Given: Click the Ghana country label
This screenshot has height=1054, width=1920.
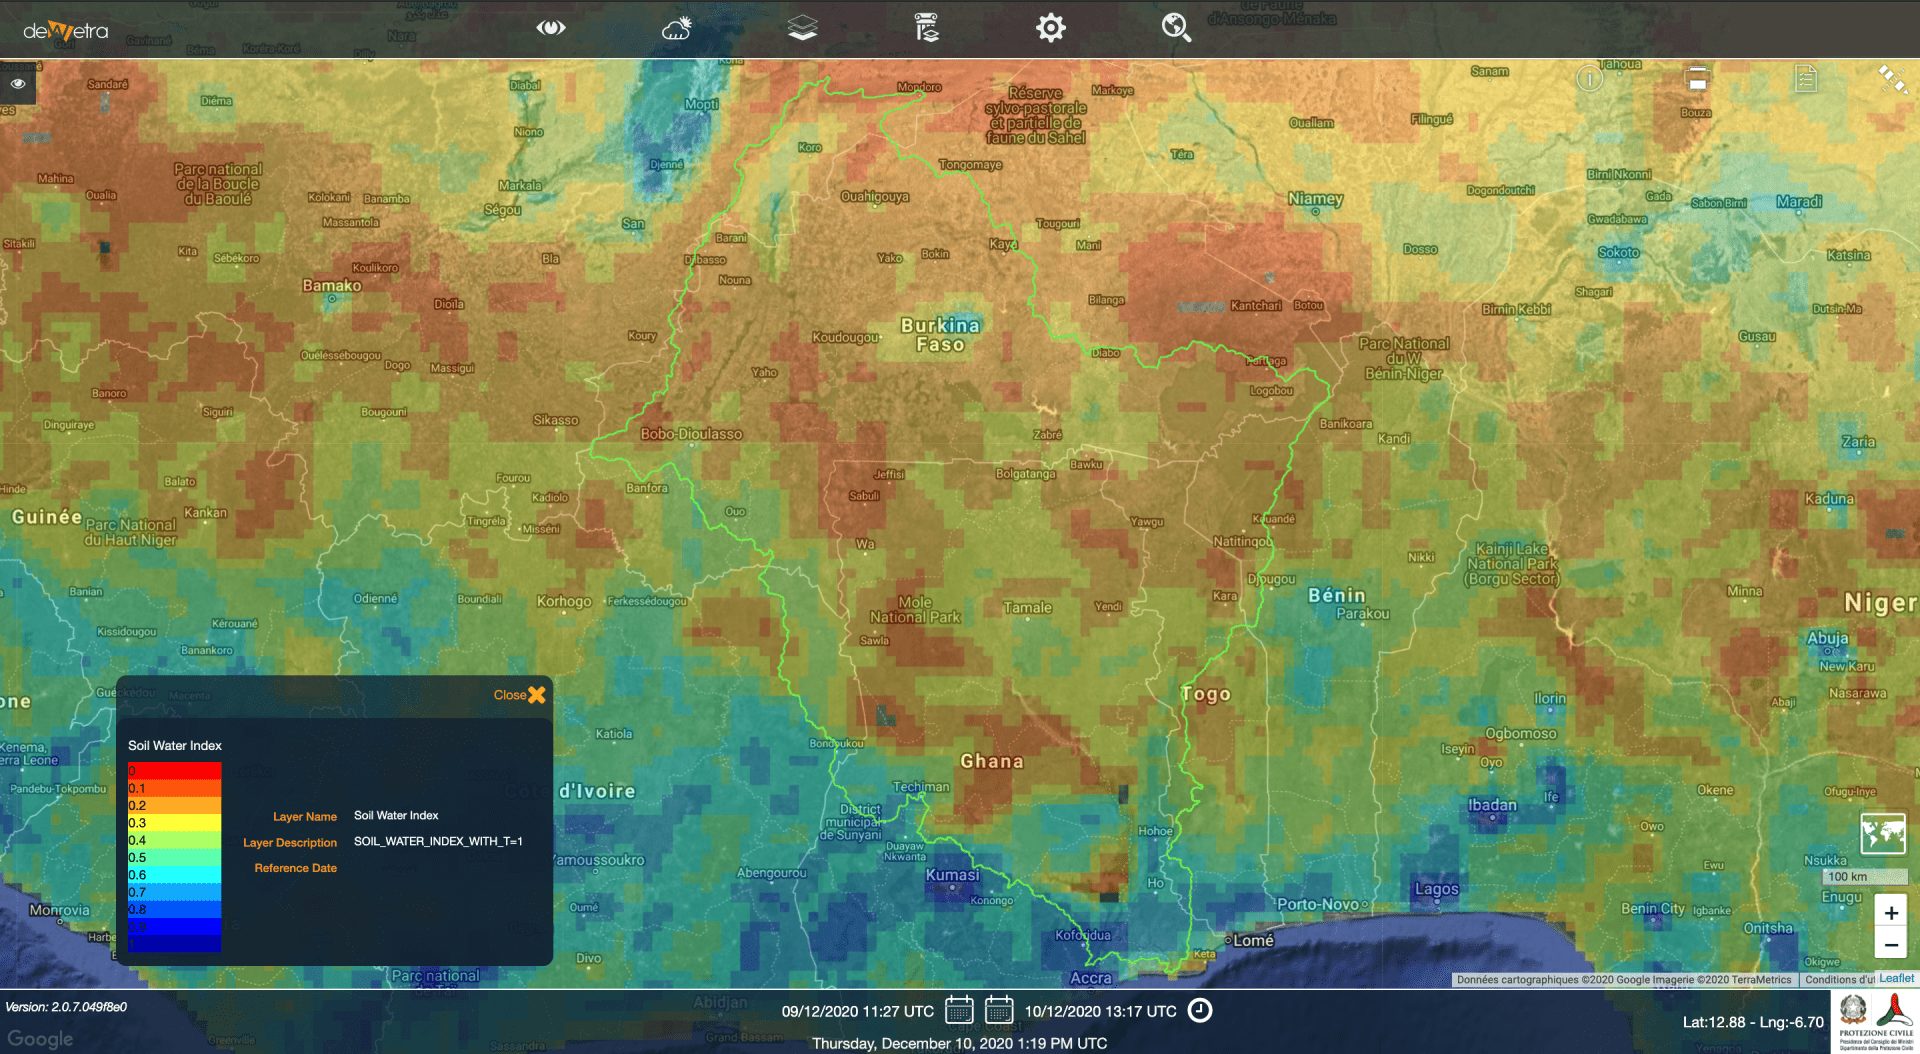Looking at the screenshot, I should click(x=992, y=762).
